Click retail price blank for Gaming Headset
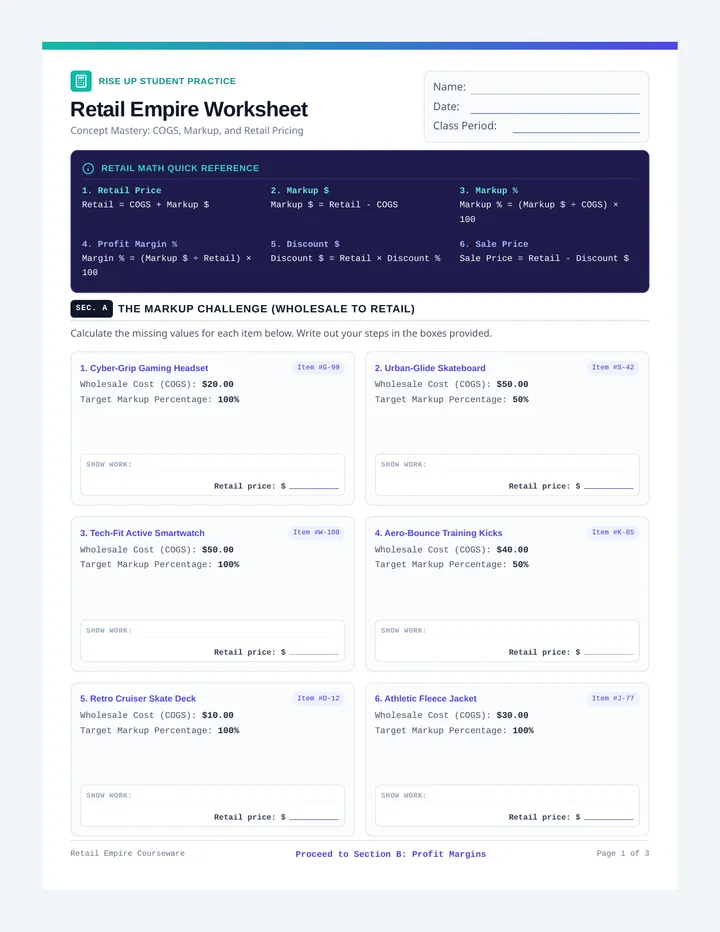Viewport: 720px width, 932px height. coord(314,485)
